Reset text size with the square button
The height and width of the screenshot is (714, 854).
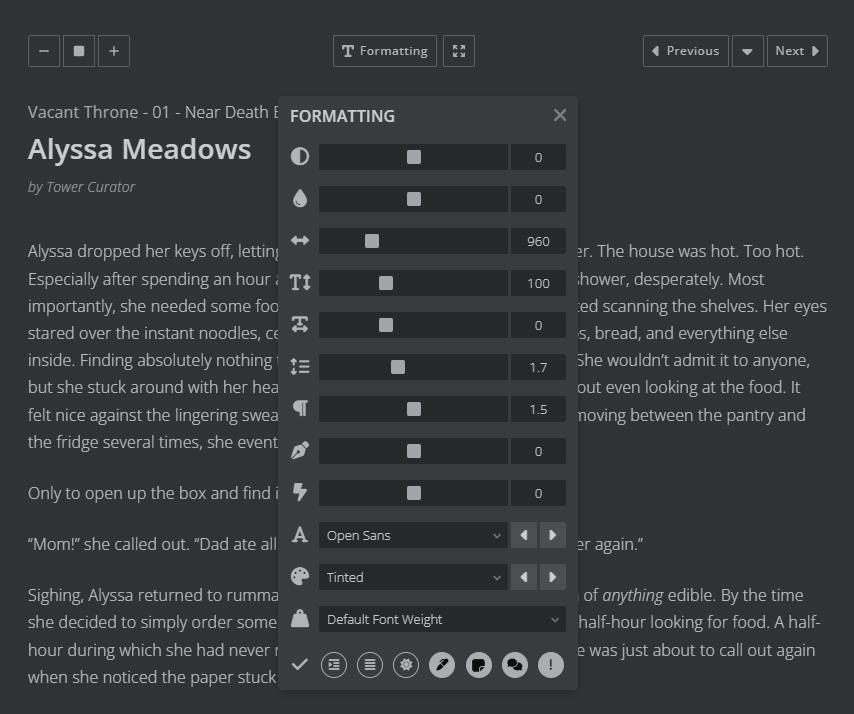(79, 51)
